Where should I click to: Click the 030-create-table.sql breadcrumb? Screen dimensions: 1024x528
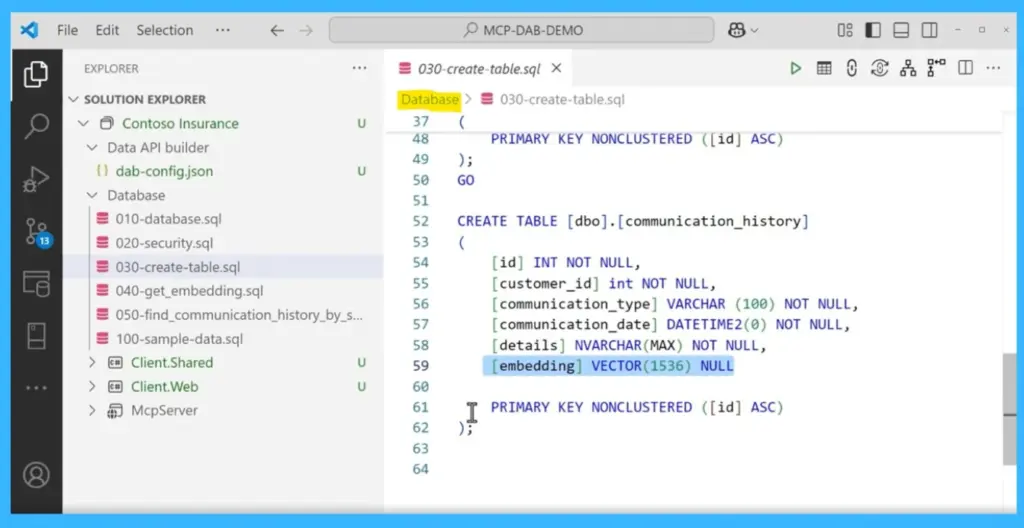point(562,100)
